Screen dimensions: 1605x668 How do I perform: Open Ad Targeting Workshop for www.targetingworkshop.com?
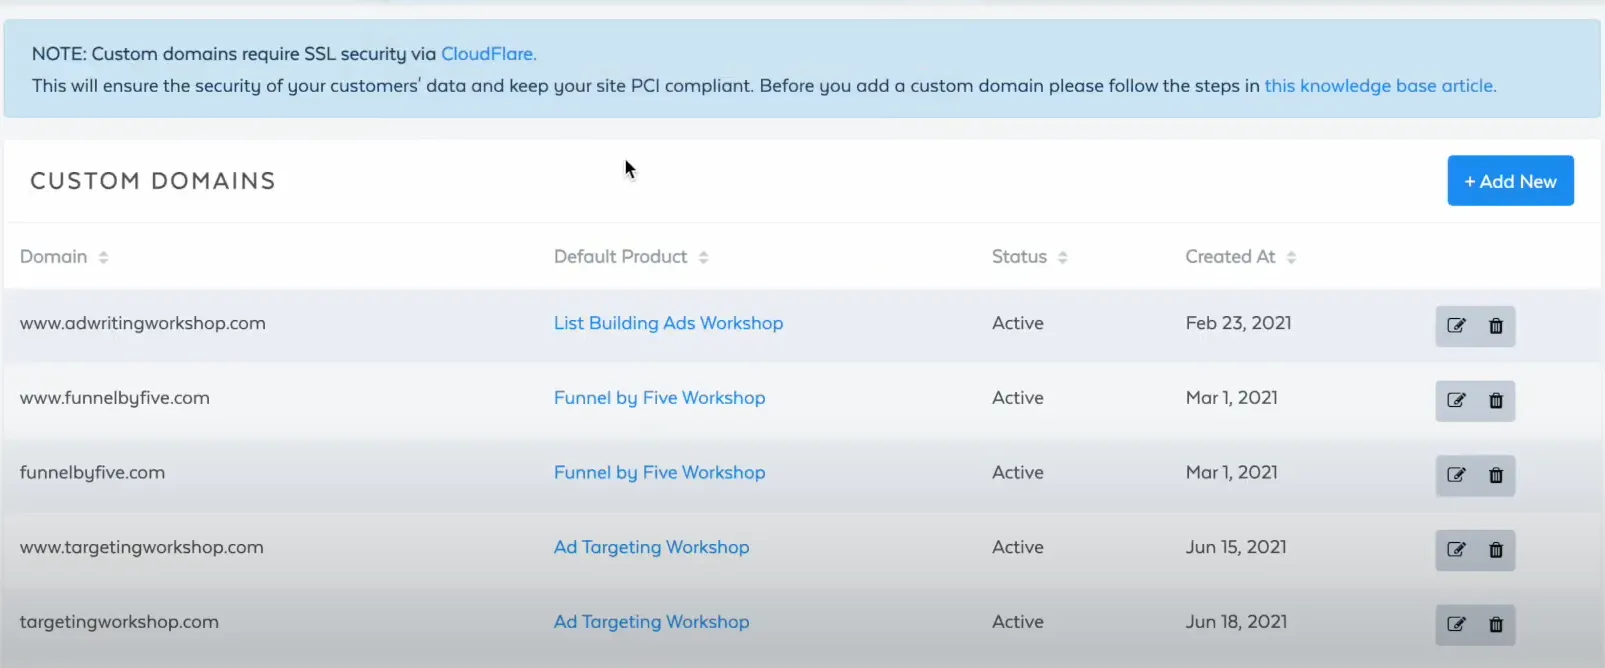(x=651, y=547)
